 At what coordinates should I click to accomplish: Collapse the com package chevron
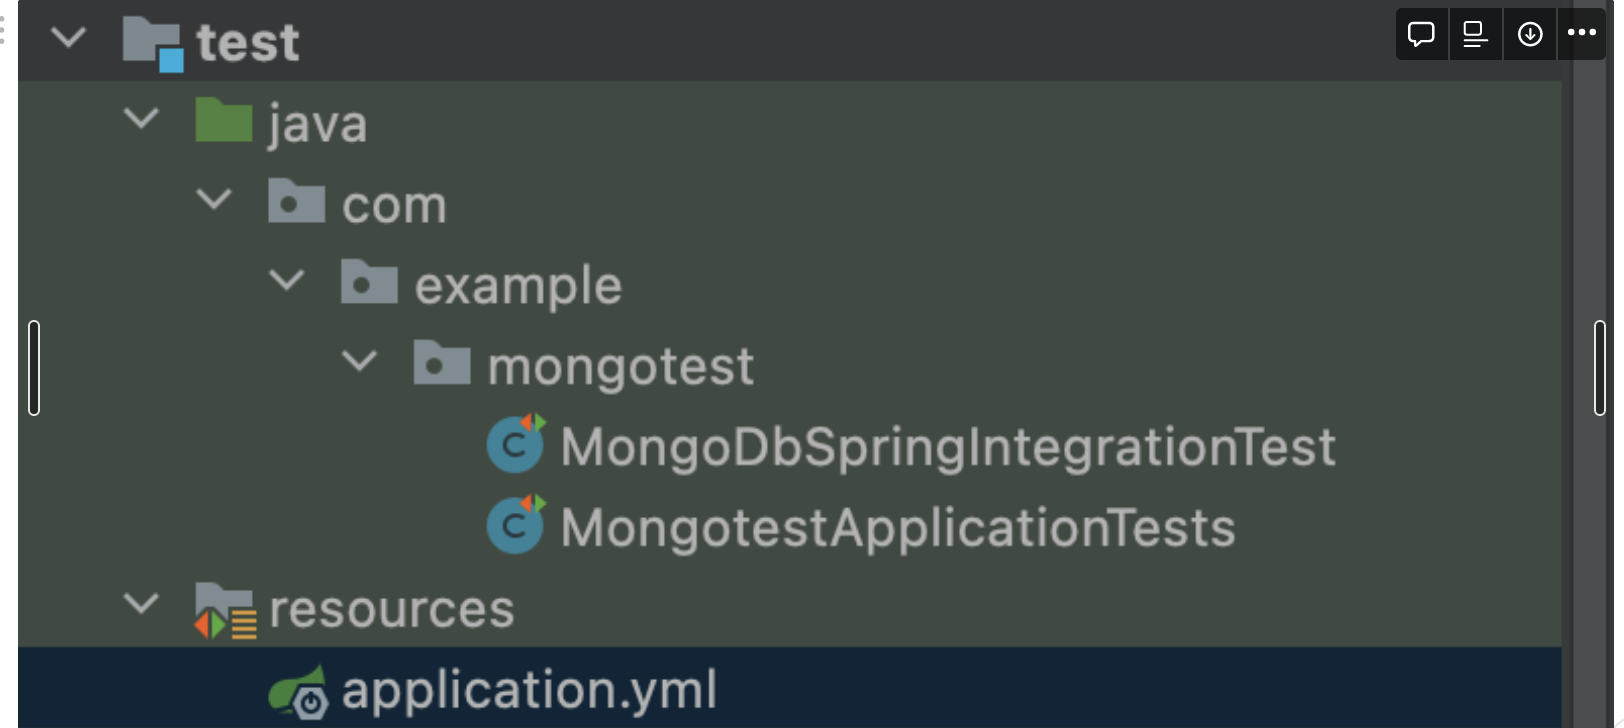(x=215, y=200)
